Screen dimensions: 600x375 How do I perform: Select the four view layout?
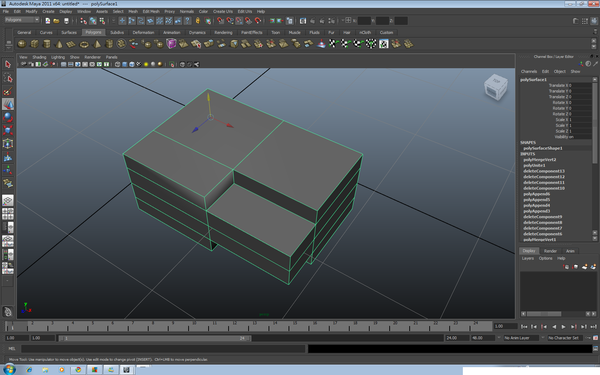(x=8, y=214)
